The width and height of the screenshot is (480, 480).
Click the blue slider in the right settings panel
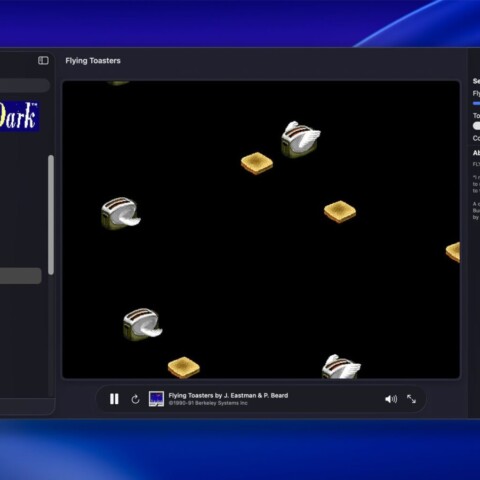(x=476, y=104)
